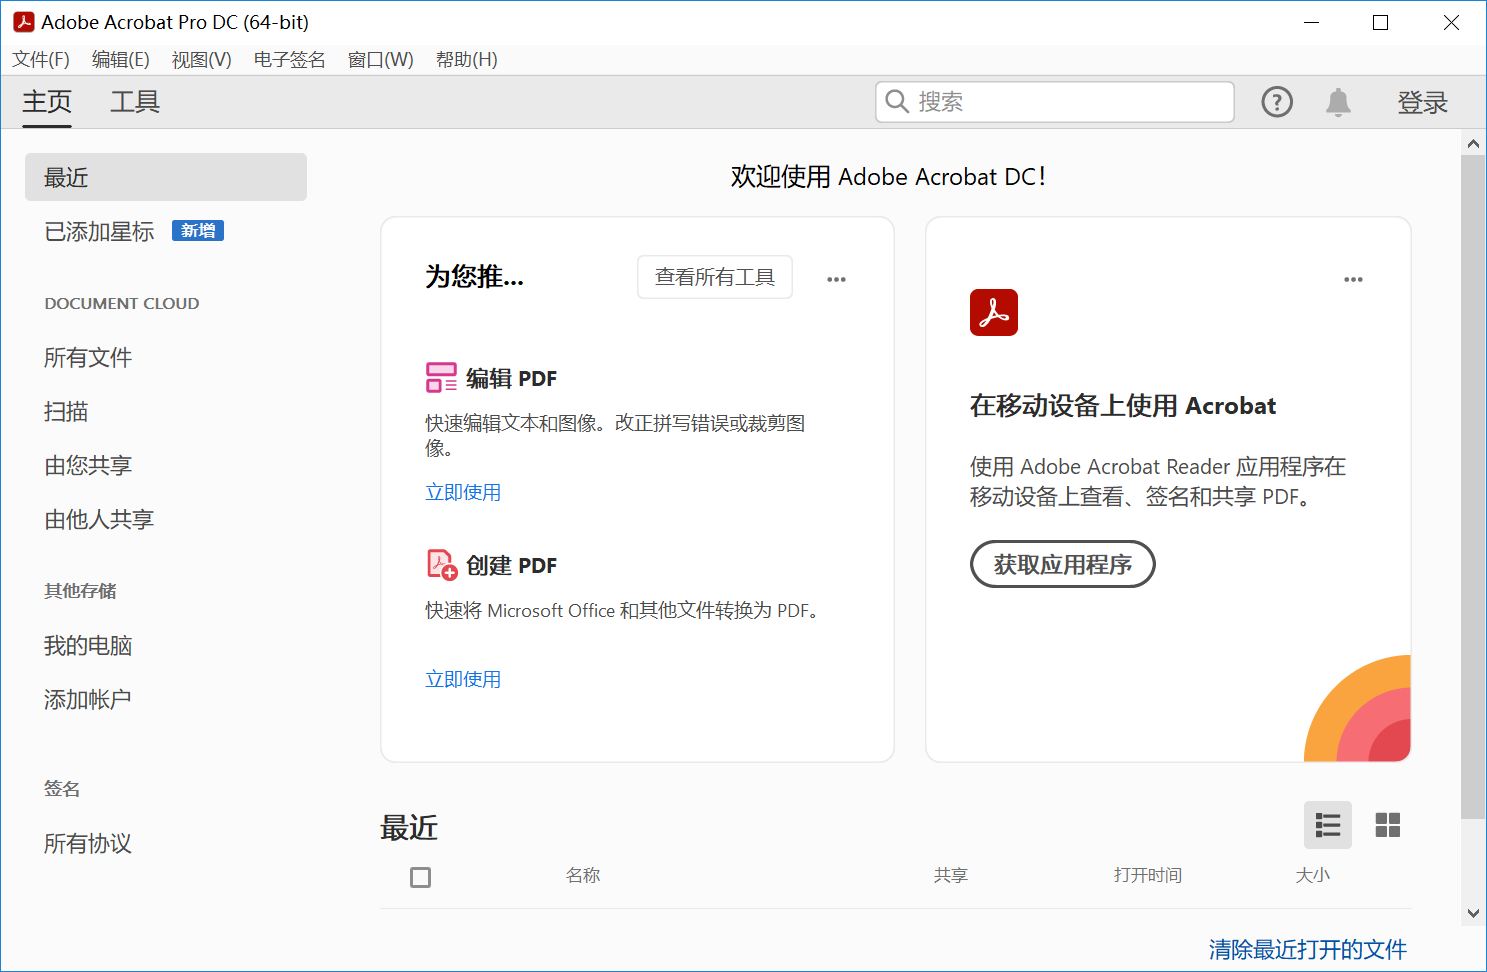Click the help question mark icon

tap(1277, 102)
